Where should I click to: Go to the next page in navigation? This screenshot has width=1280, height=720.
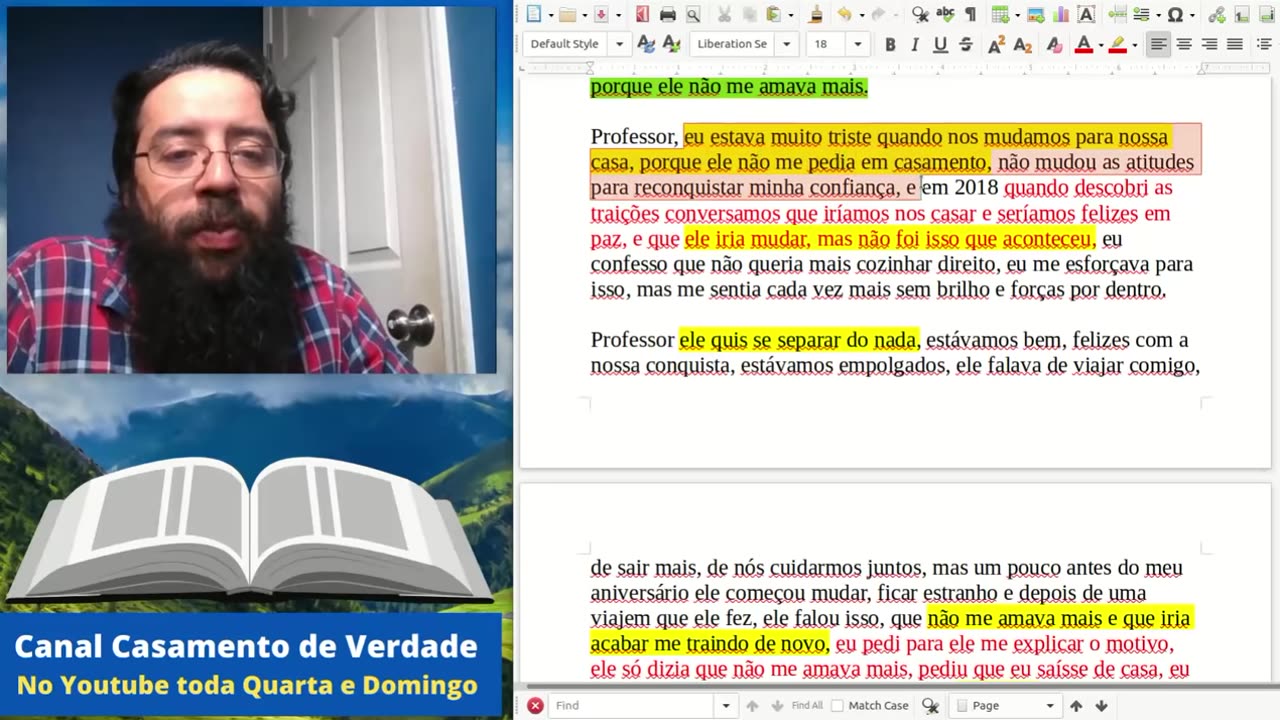click(x=1101, y=706)
